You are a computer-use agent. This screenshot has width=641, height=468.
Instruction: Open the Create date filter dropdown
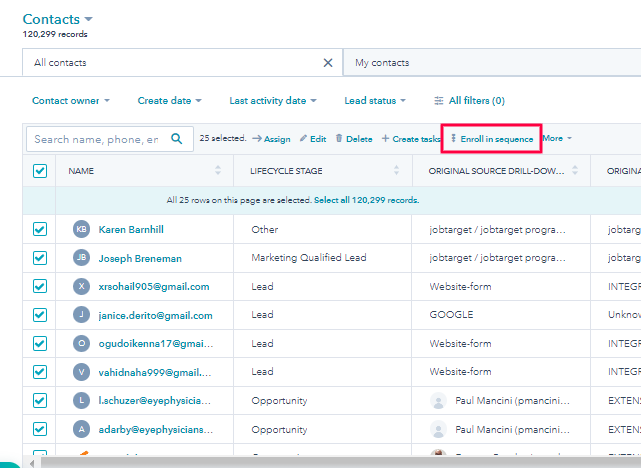pyautogui.click(x=169, y=101)
